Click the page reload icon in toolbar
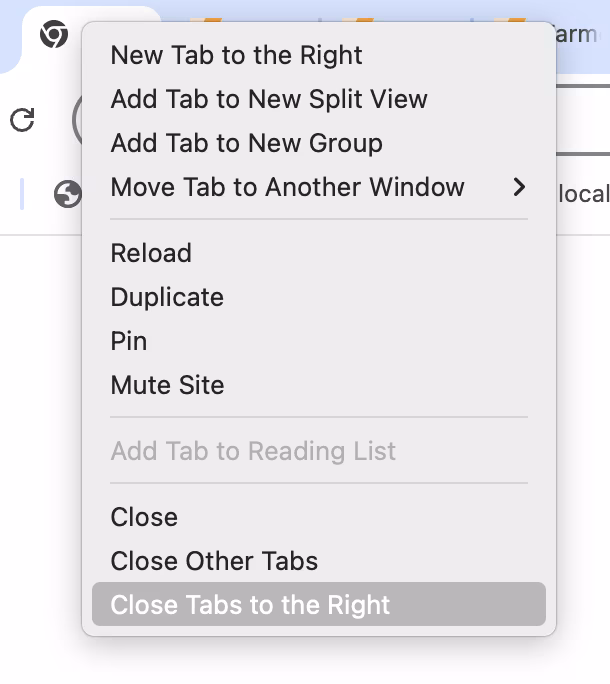 tap(22, 120)
